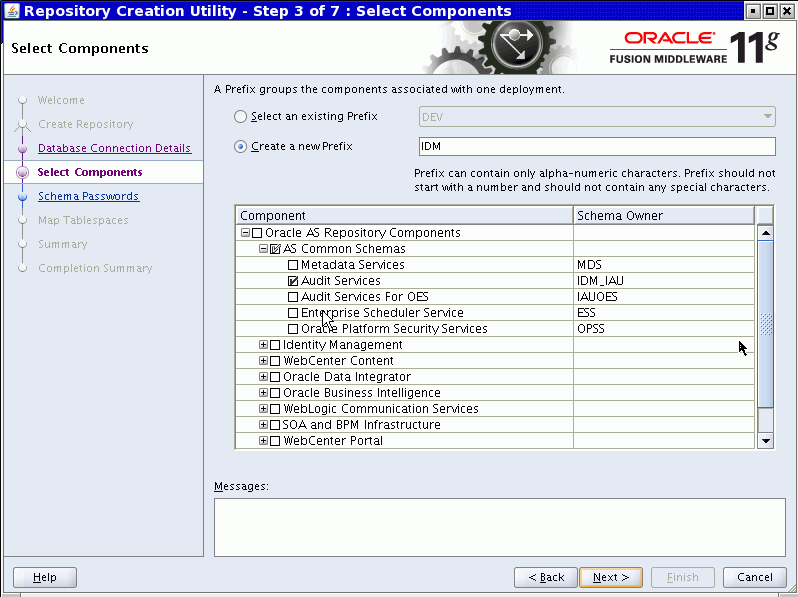Screen dimensions: 798x597
Task: Click the Completion Summary step label
Action: point(95,268)
